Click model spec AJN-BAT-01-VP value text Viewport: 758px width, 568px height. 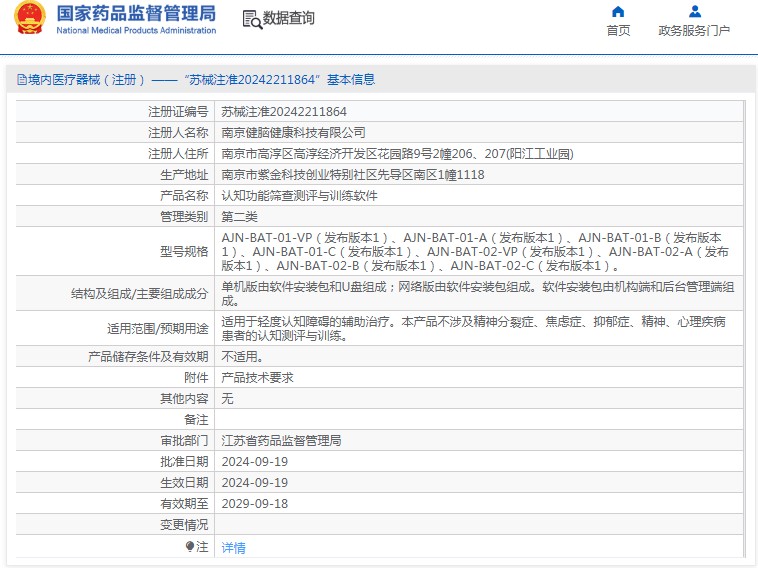475,251
